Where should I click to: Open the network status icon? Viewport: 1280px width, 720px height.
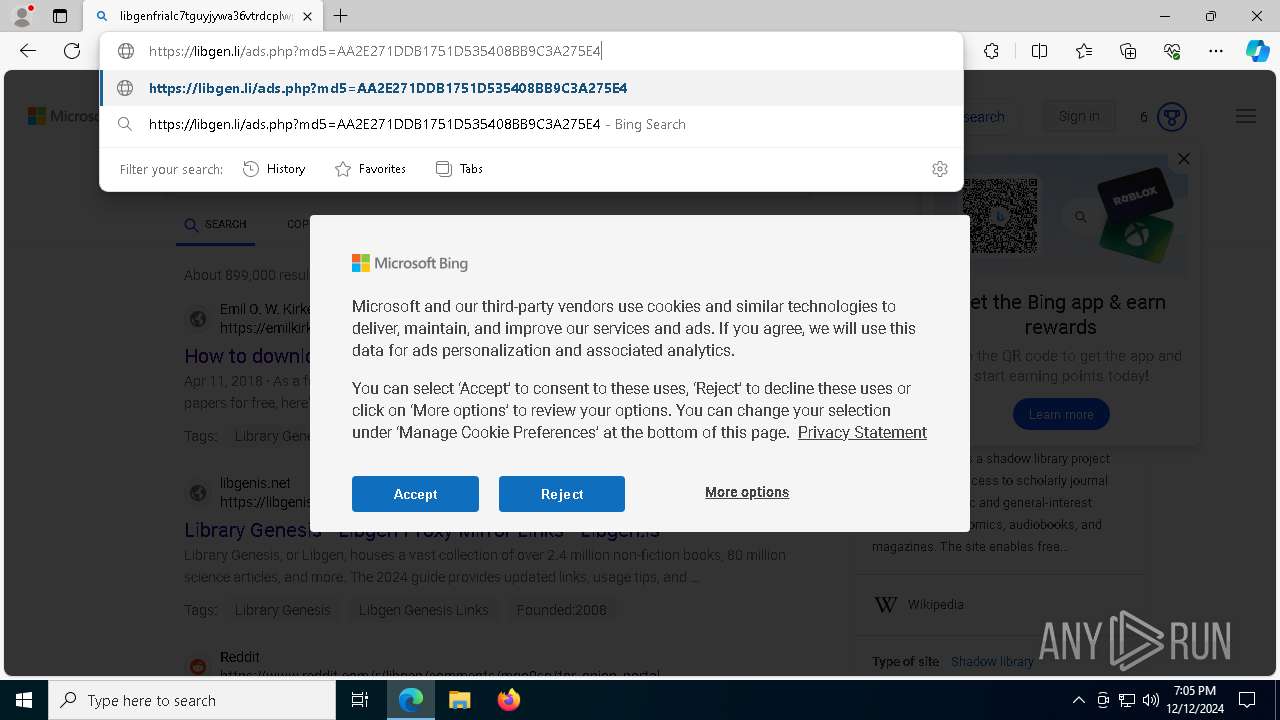(x=1126, y=700)
